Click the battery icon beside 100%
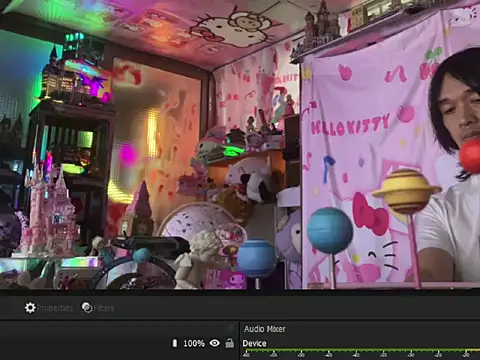480x360 pixels. (x=175, y=343)
